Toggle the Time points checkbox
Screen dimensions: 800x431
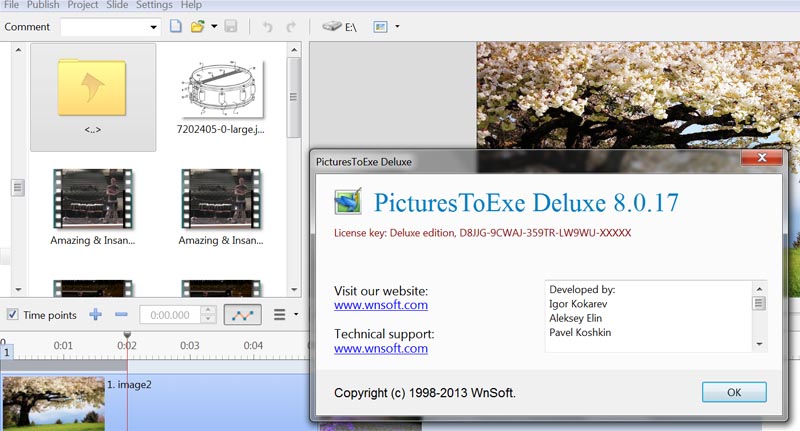12,314
